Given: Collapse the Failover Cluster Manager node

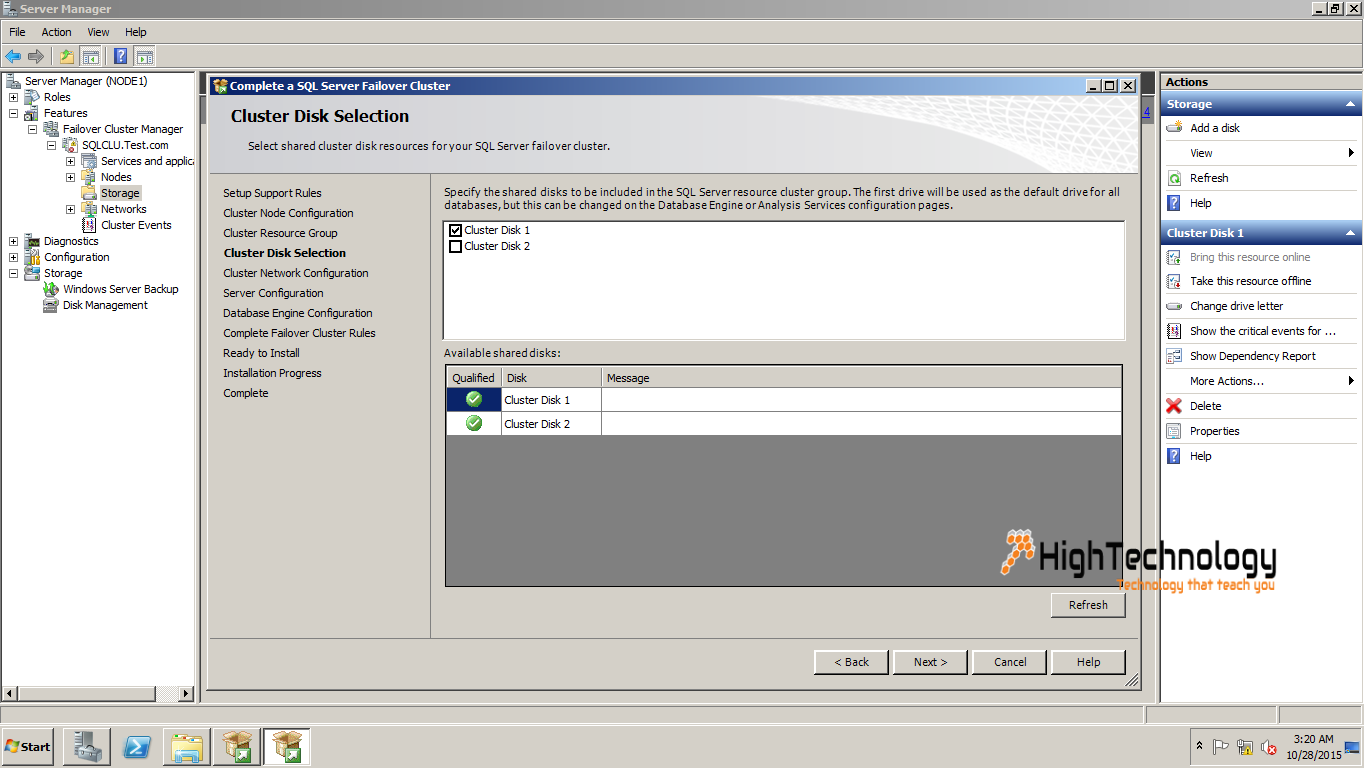Looking at the screenshot, I should pyautogui.click(x=32, y=129).
